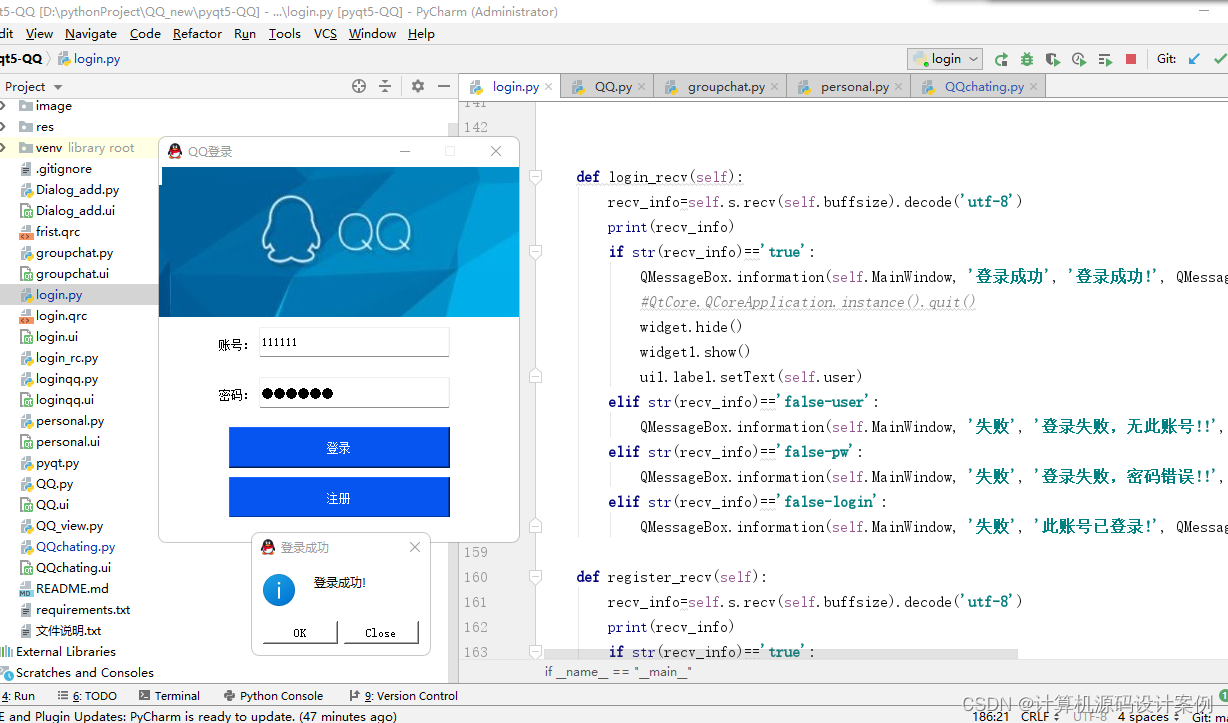Open the View menu
Screen dimensions: 1228x723
[x=40, y=34]
